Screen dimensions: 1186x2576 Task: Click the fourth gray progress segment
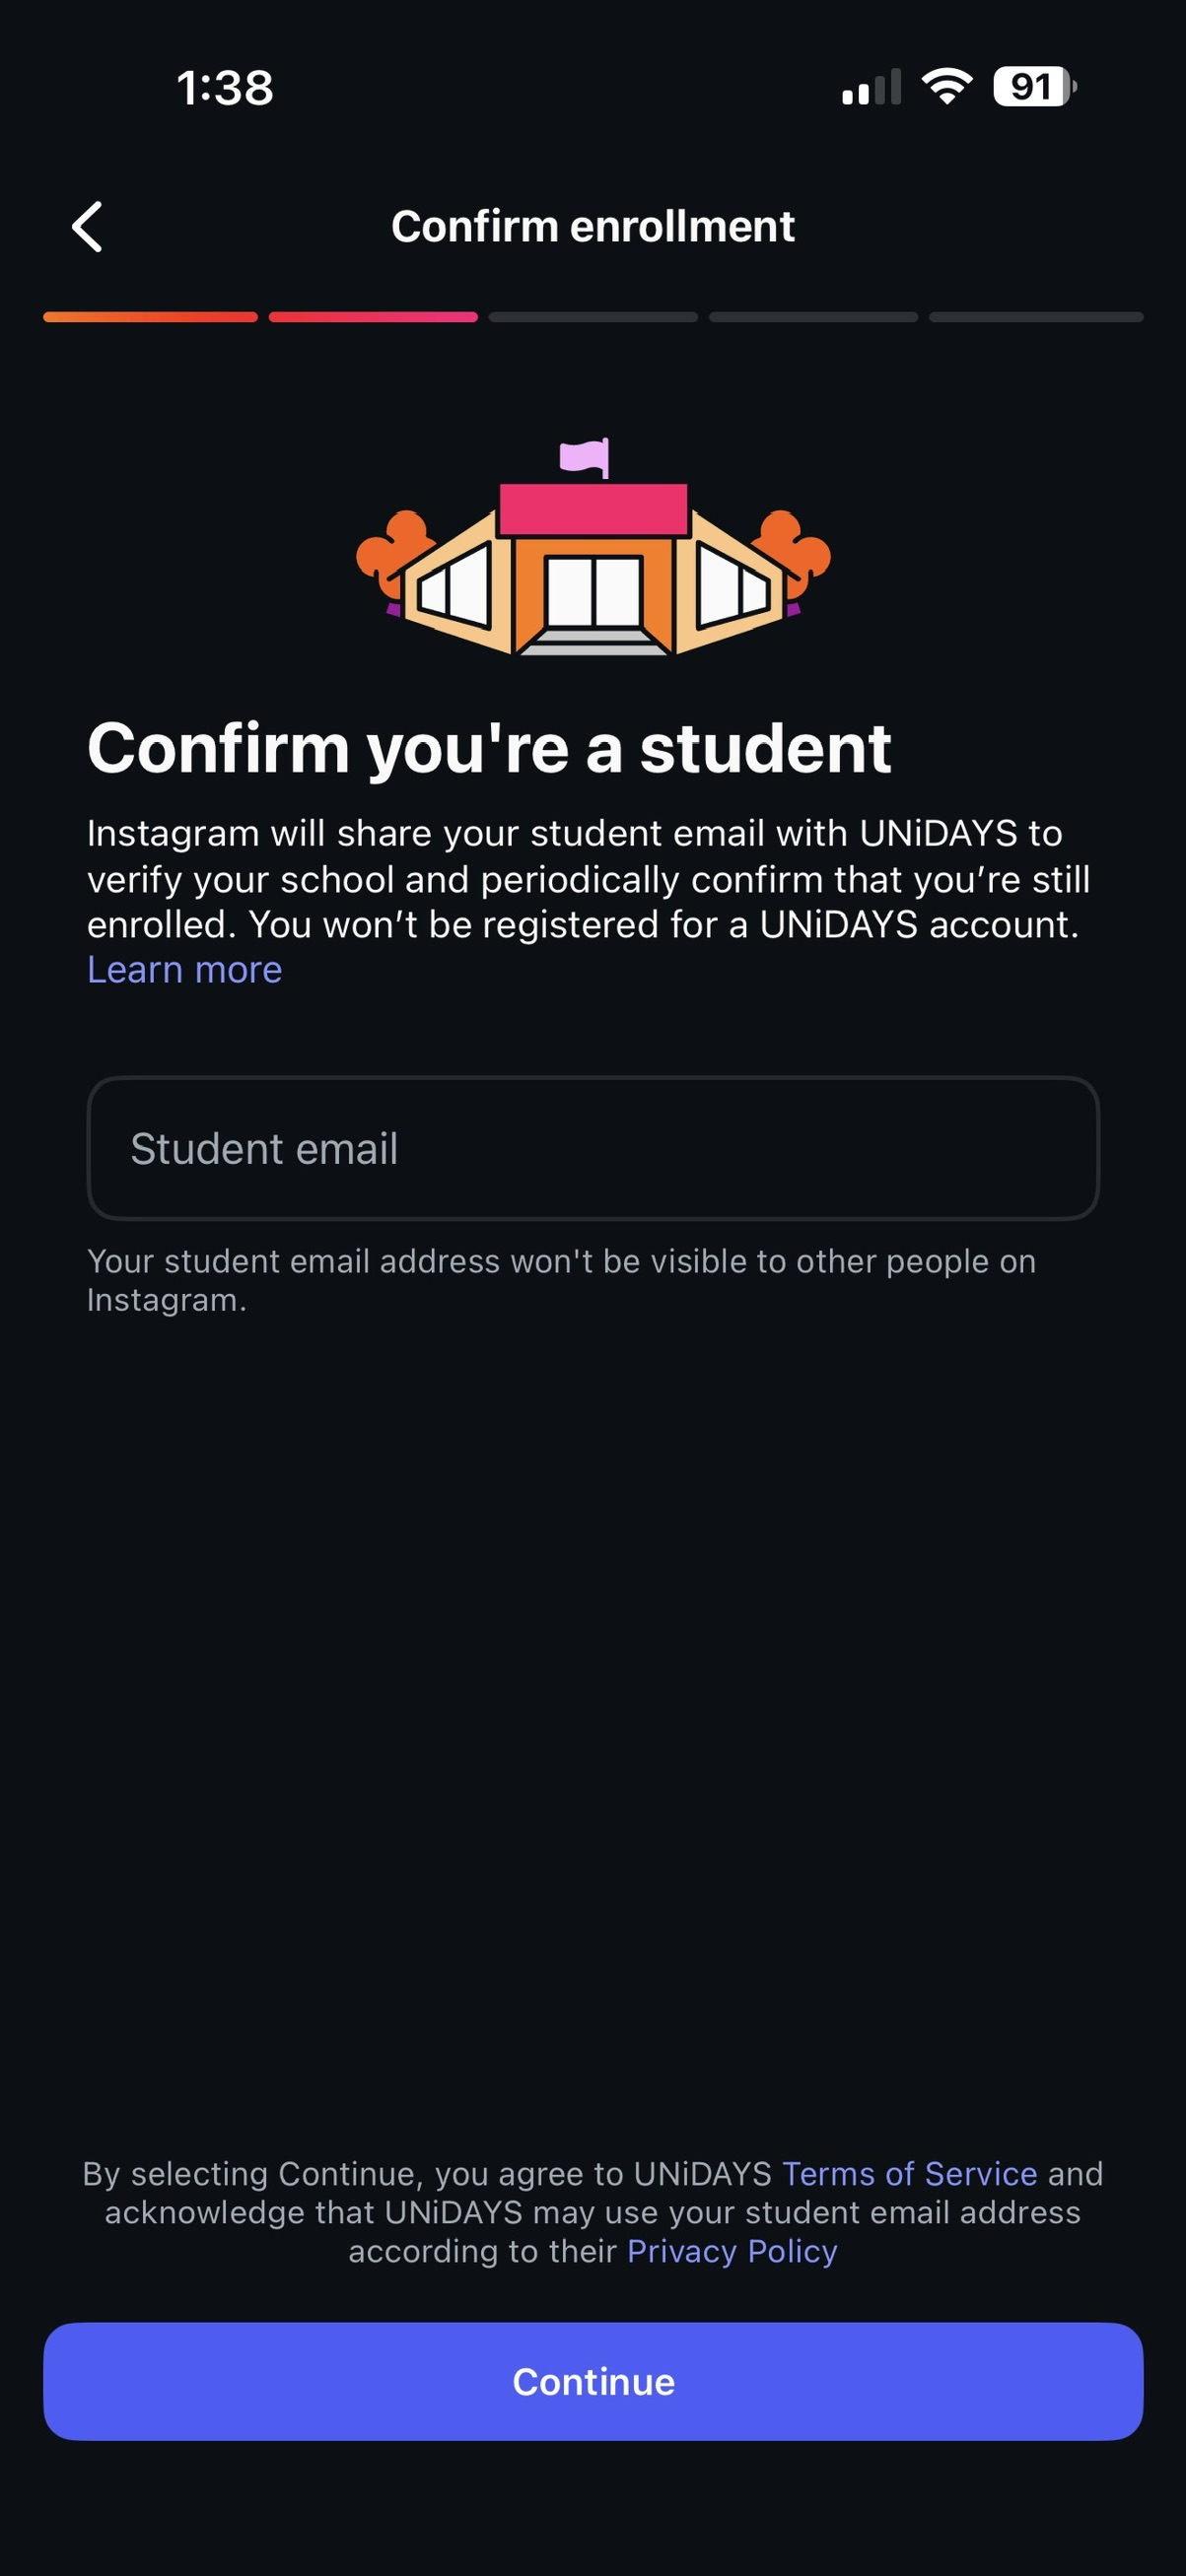coord(813,317)
